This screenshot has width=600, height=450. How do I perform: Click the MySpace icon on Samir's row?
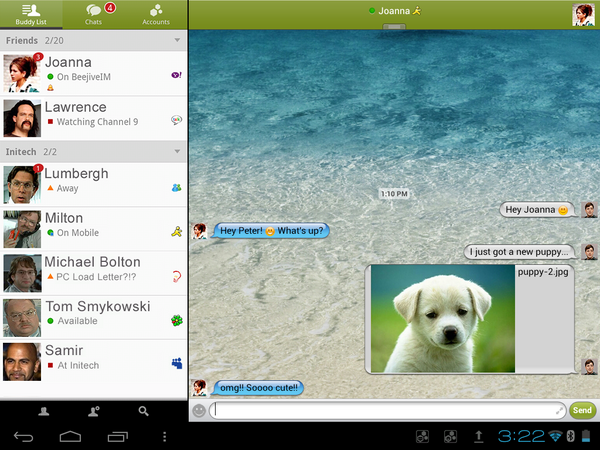point(177,363)
